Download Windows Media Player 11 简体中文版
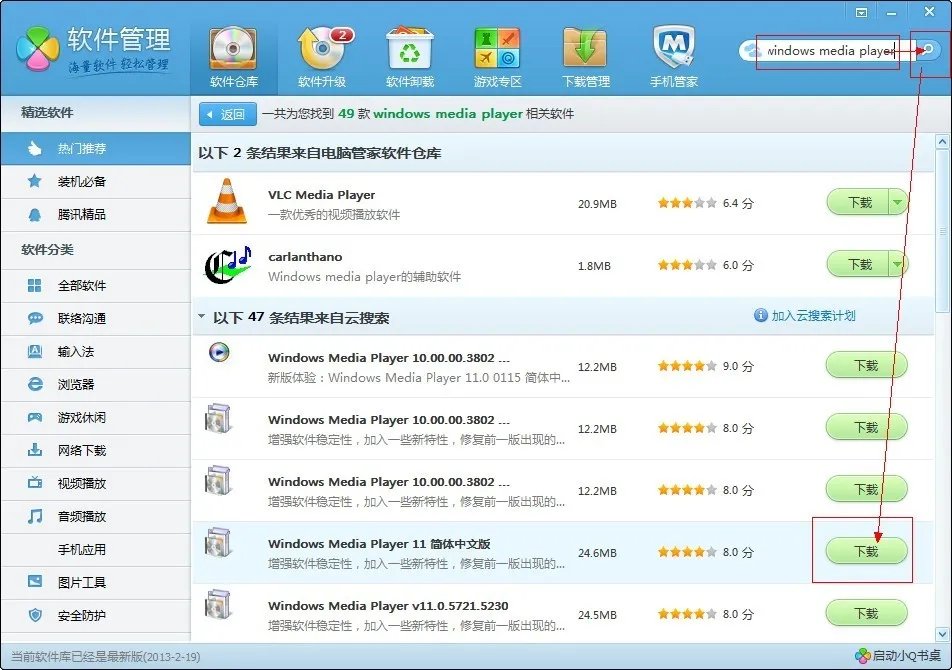The height and width of the screenshot is (670, 952). click(x=864, y=551)
